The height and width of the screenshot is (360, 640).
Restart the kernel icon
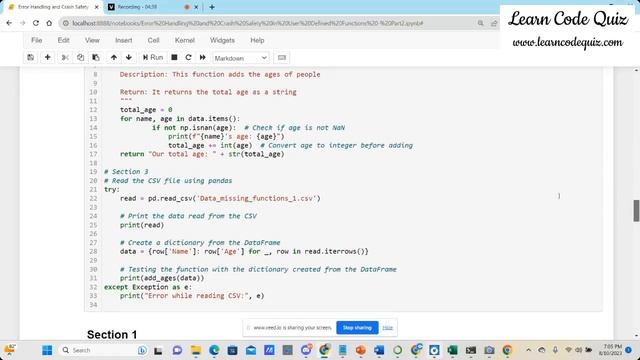click(x=188, y=58)
